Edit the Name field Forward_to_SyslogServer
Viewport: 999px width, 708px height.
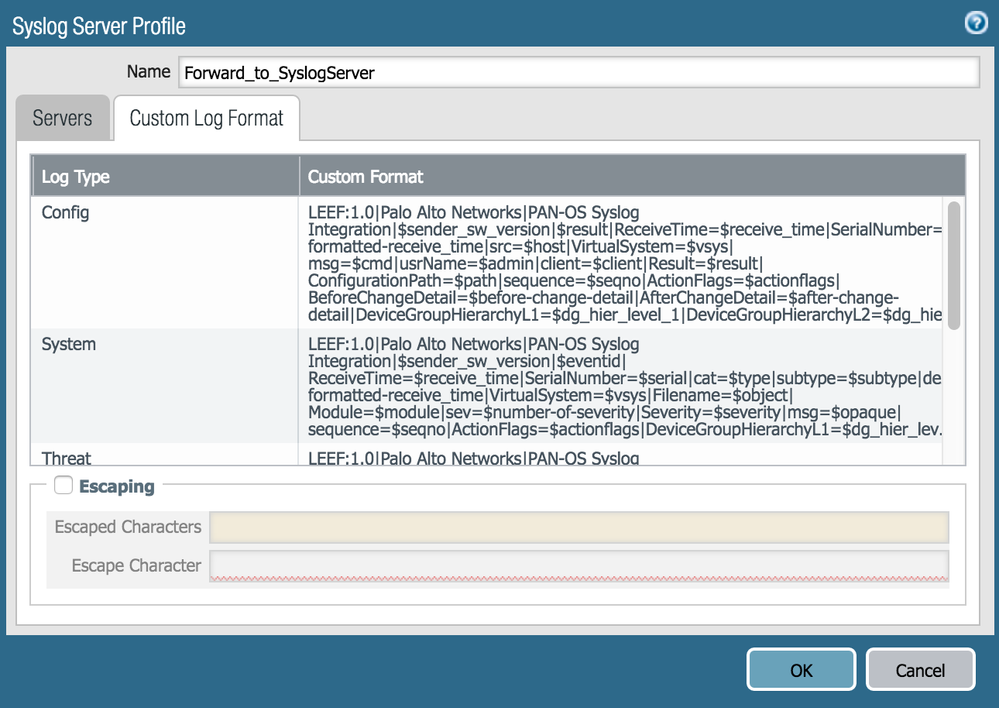pyautogui.click(x=579, y=73)
